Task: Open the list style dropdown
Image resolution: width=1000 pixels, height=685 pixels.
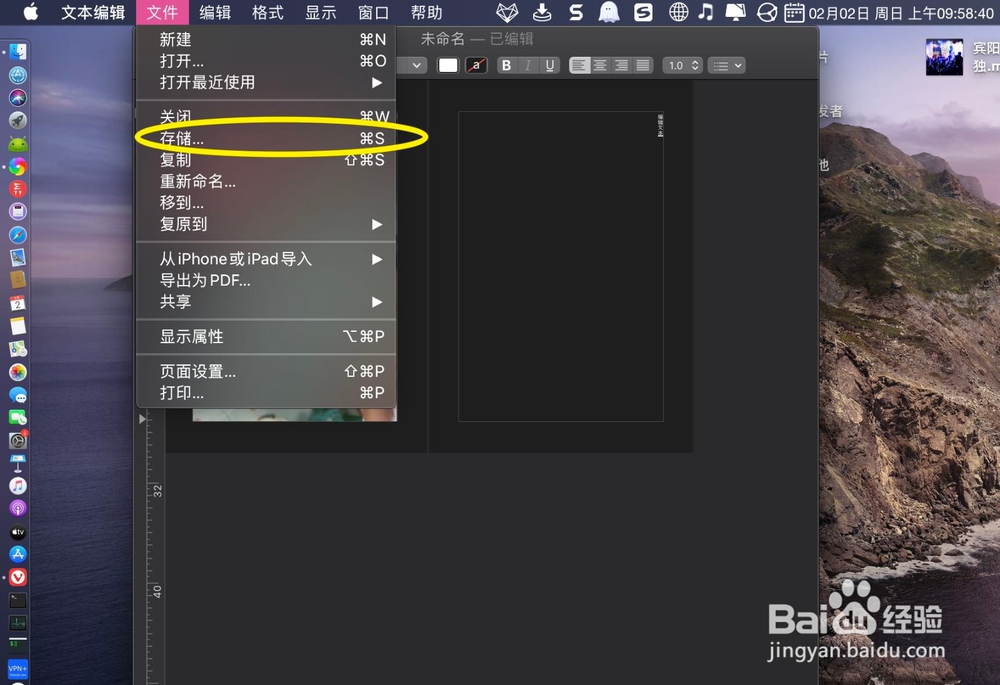Action: (726, 65)
